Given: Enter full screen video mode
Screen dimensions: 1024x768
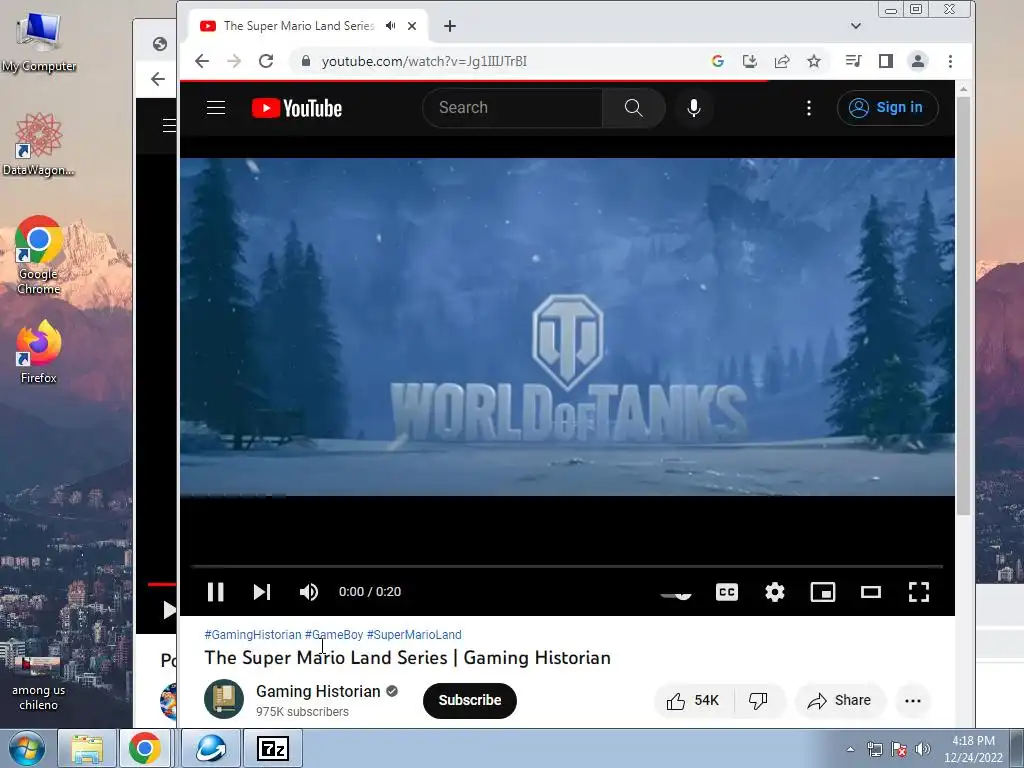Looking at the screenshot, I should coord(919,592).
